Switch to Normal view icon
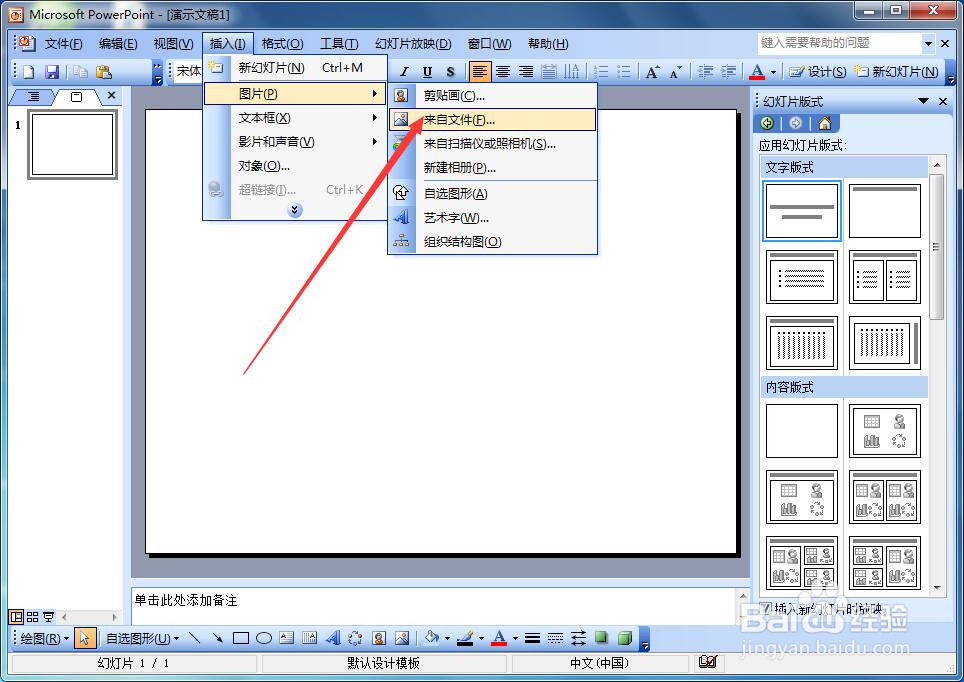 [17, 616]
